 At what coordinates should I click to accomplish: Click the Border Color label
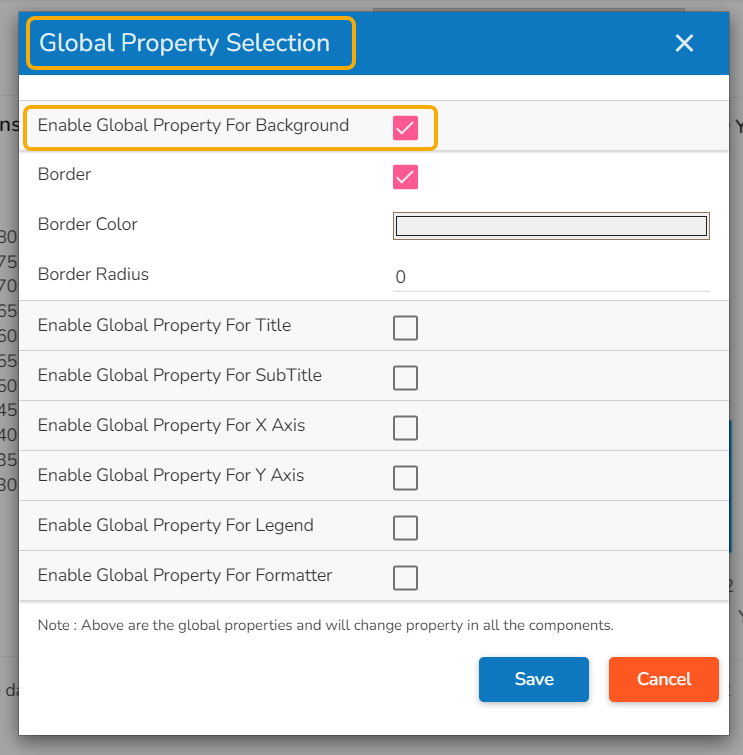click(x=88, y=224)
